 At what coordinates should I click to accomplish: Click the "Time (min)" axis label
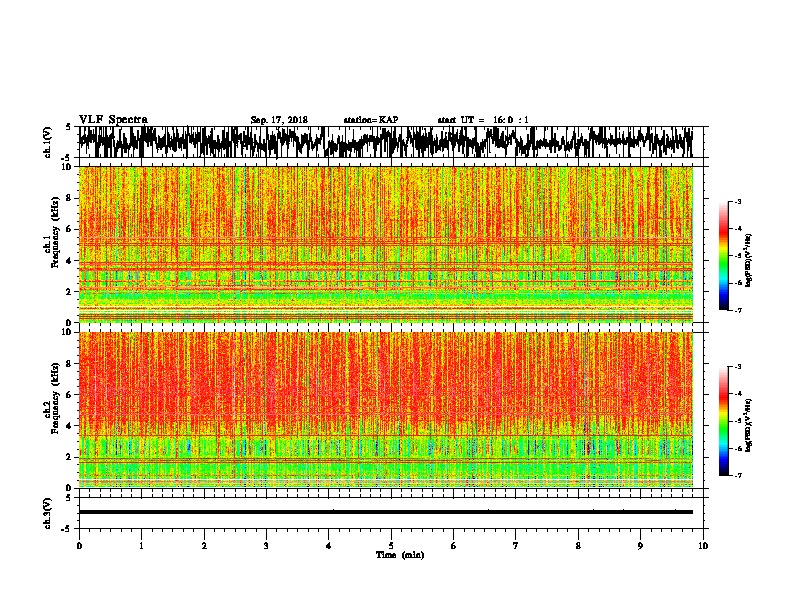click(x=400, y=555)
